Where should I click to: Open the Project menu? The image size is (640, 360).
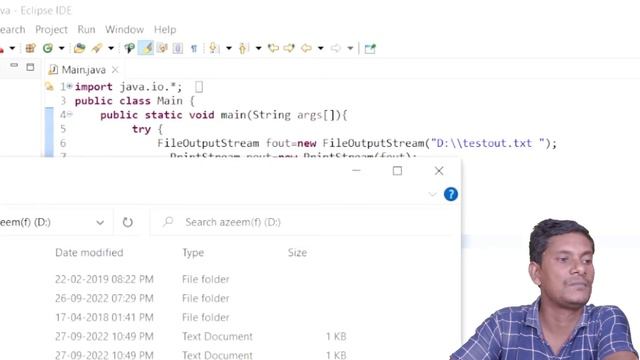(x=51, y=30)
